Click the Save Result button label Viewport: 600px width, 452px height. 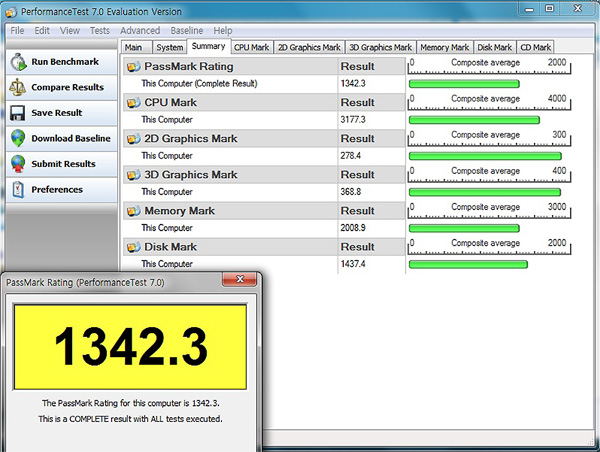(57, 113)
